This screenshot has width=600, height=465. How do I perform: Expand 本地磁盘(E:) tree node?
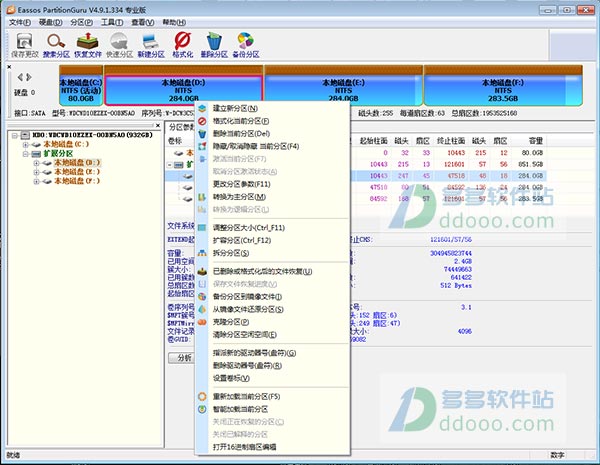tap(36, 172)
